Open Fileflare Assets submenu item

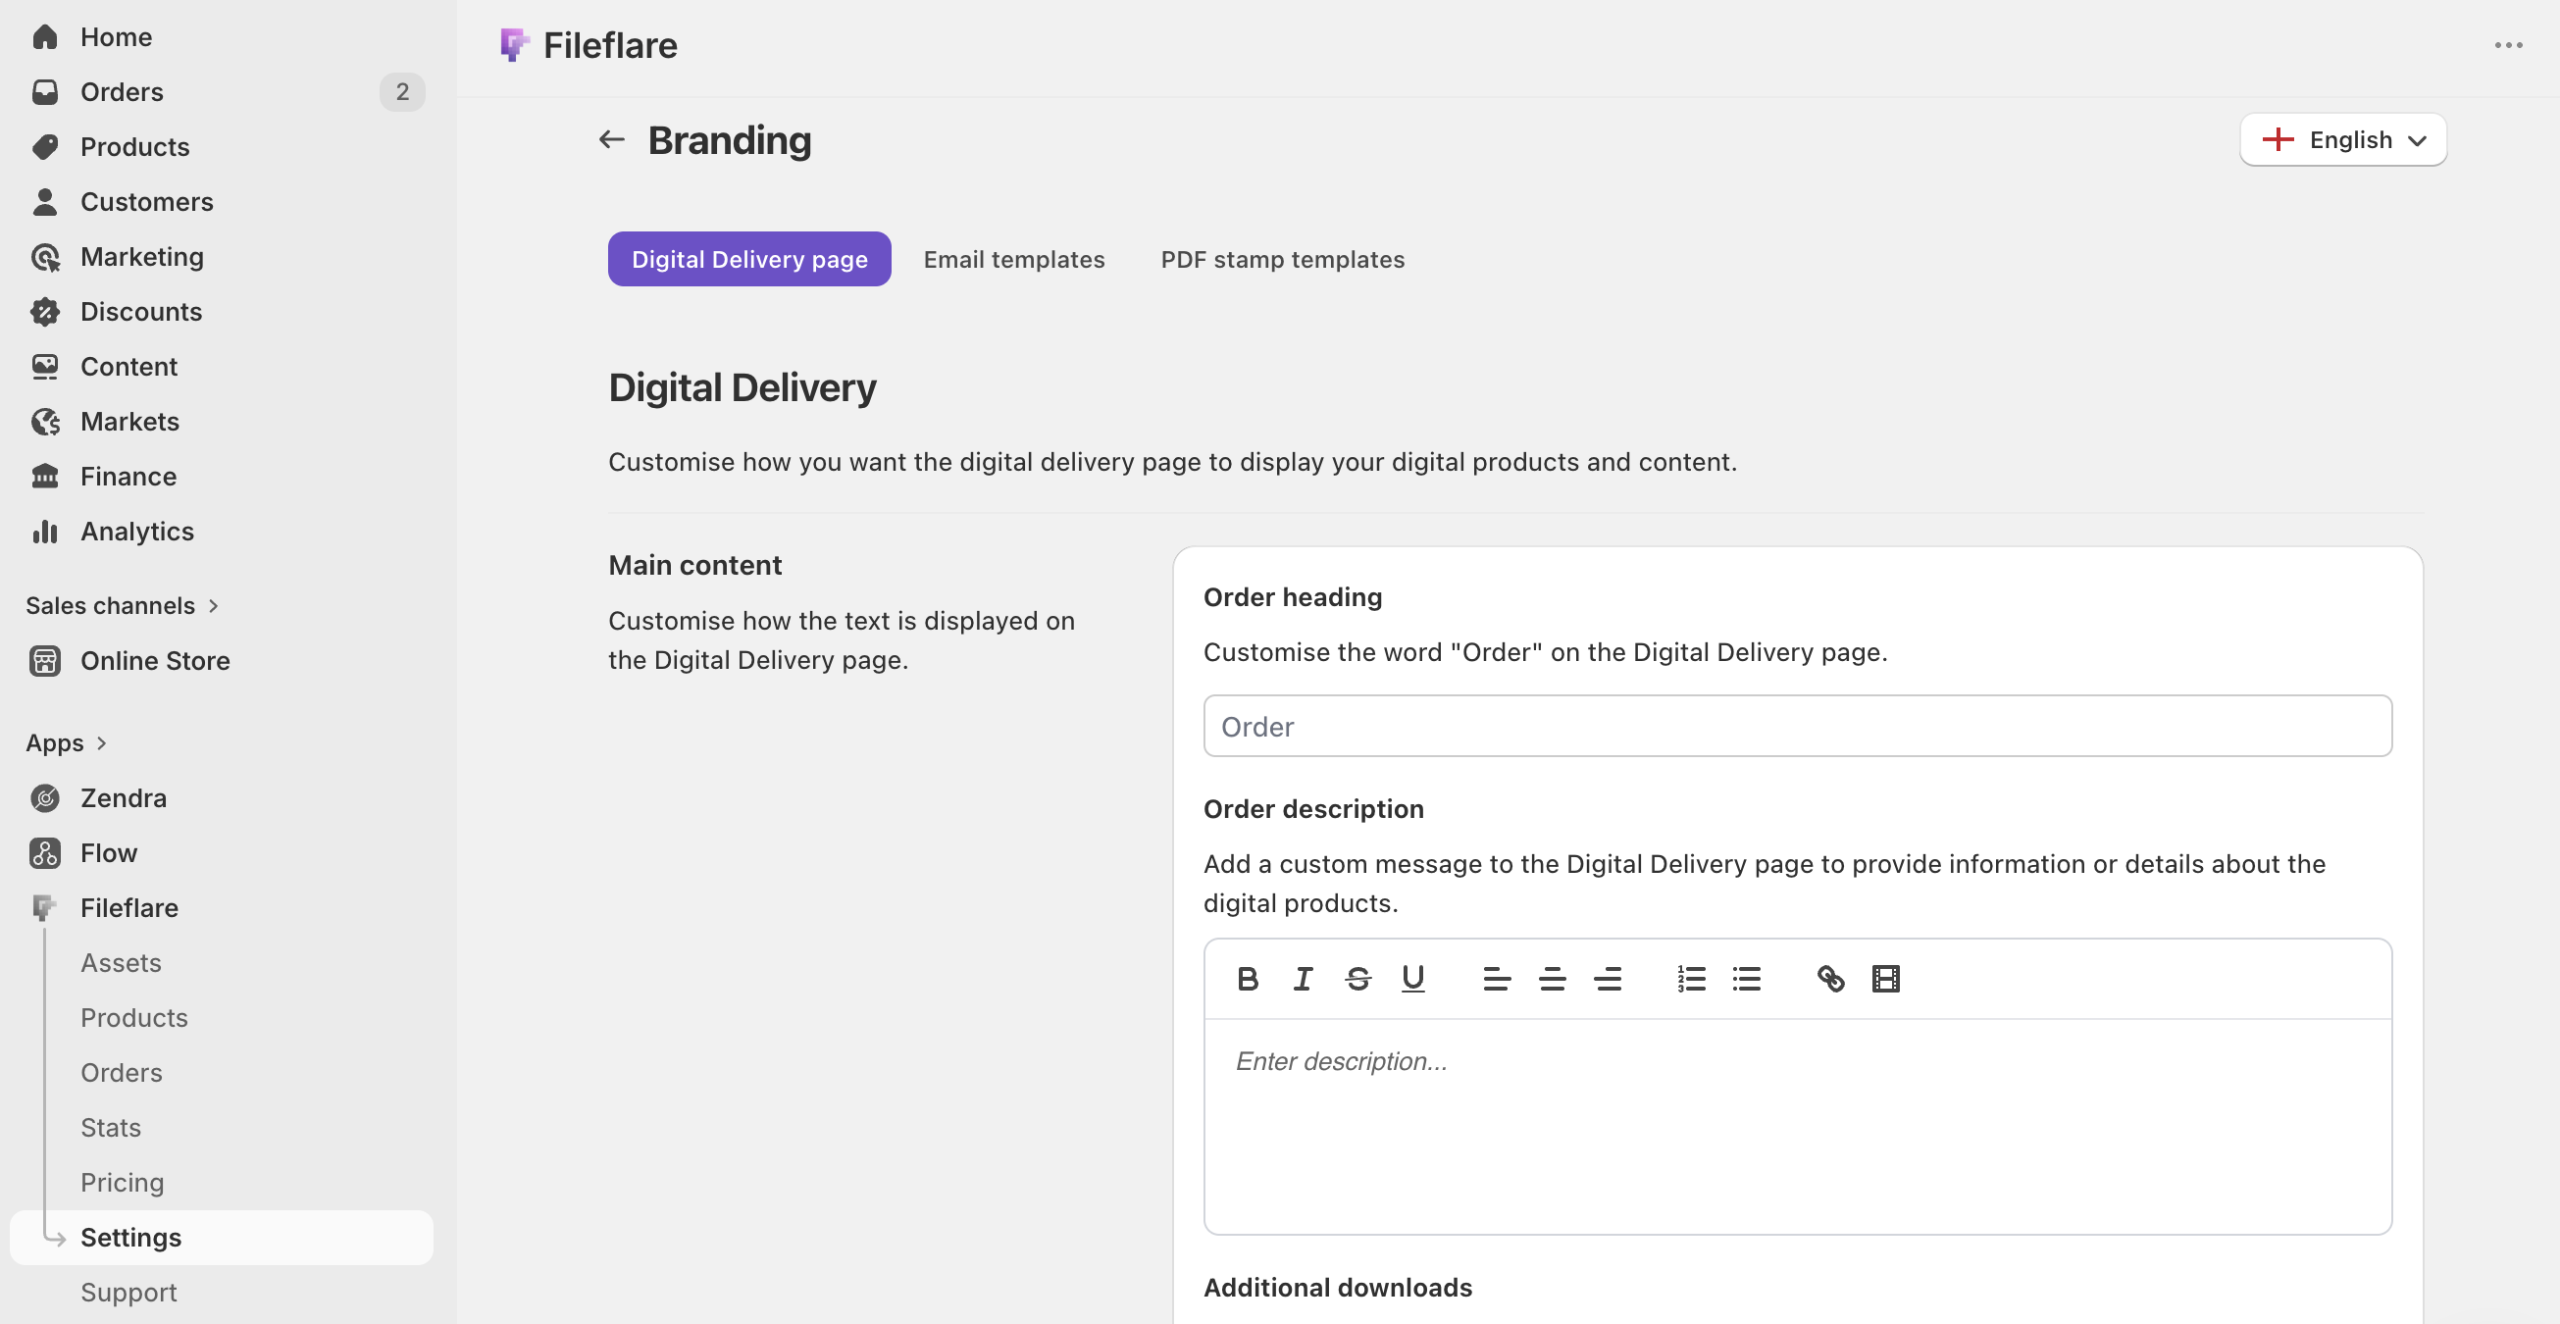point(121,963)
